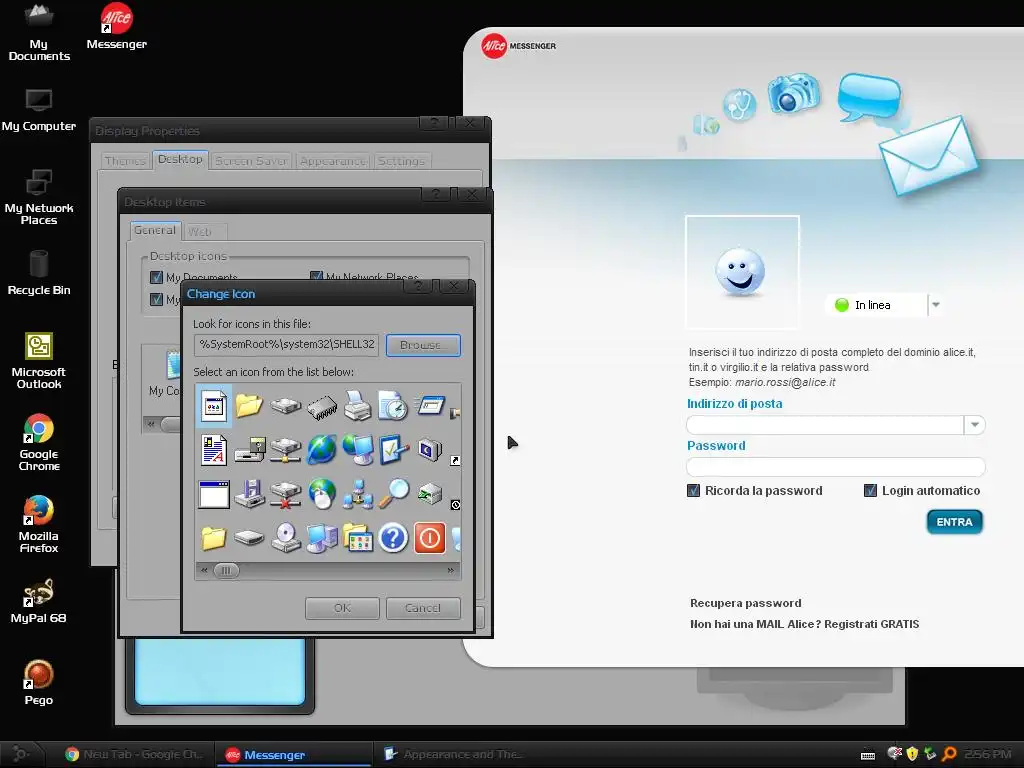Confirm Change Icon with OK
This screenshot has height=768, width=1024.
342,608
